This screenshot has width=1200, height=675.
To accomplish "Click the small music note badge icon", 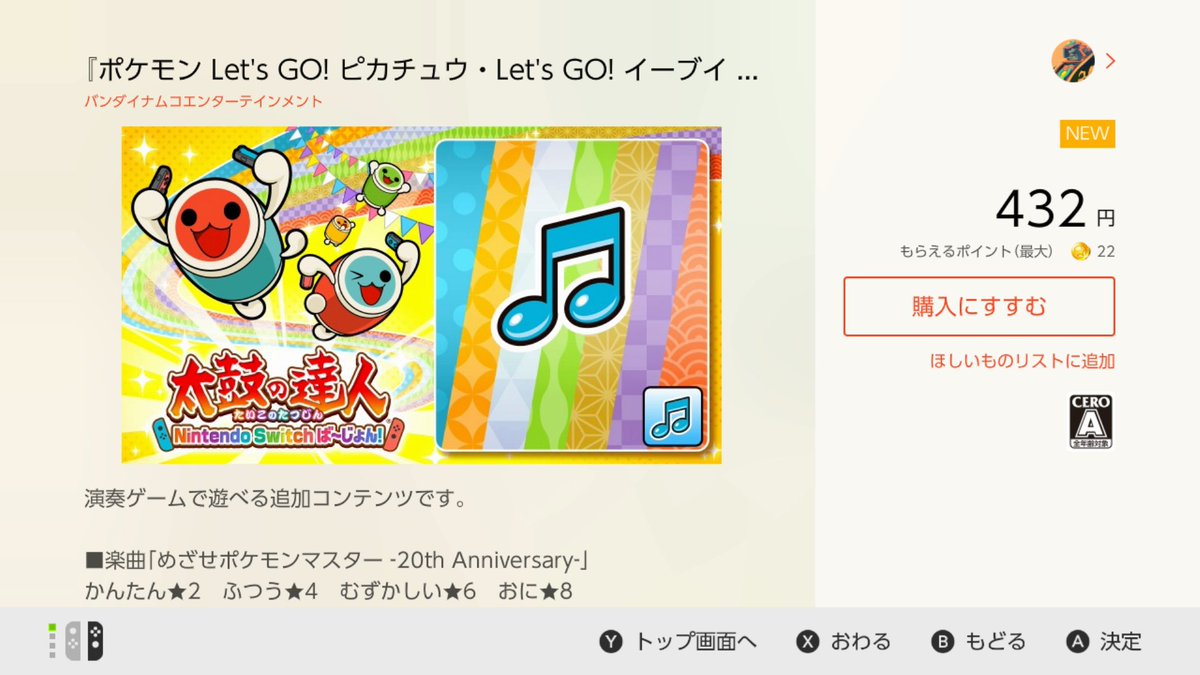I will point(672,414).
